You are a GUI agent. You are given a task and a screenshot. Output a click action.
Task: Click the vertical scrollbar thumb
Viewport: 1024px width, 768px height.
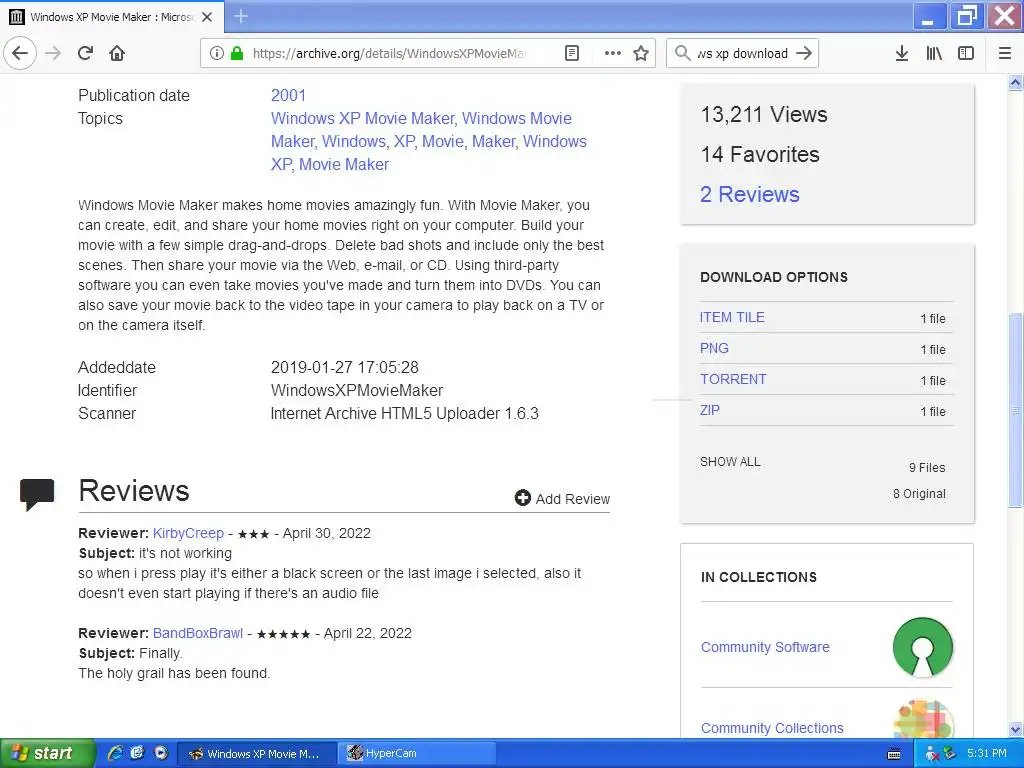coord(1015,410)
